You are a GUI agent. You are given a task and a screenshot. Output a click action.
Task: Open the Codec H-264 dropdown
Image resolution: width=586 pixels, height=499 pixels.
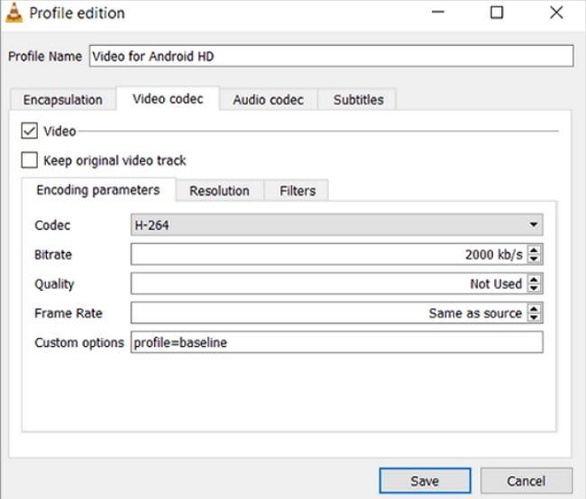(337, 225)
